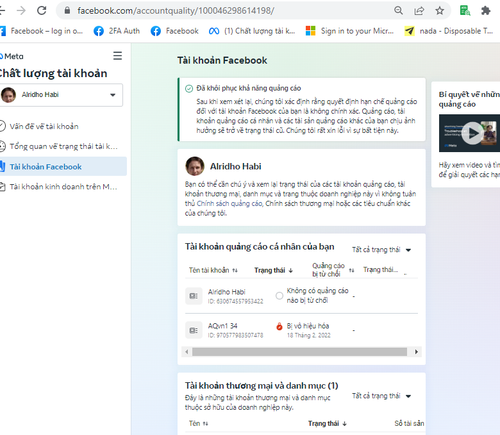Open commerce accounts Tất cả trạng thái filter
The width and height of the screenshot is (500, 435).
pyautogui.click(x=381, y=396)
